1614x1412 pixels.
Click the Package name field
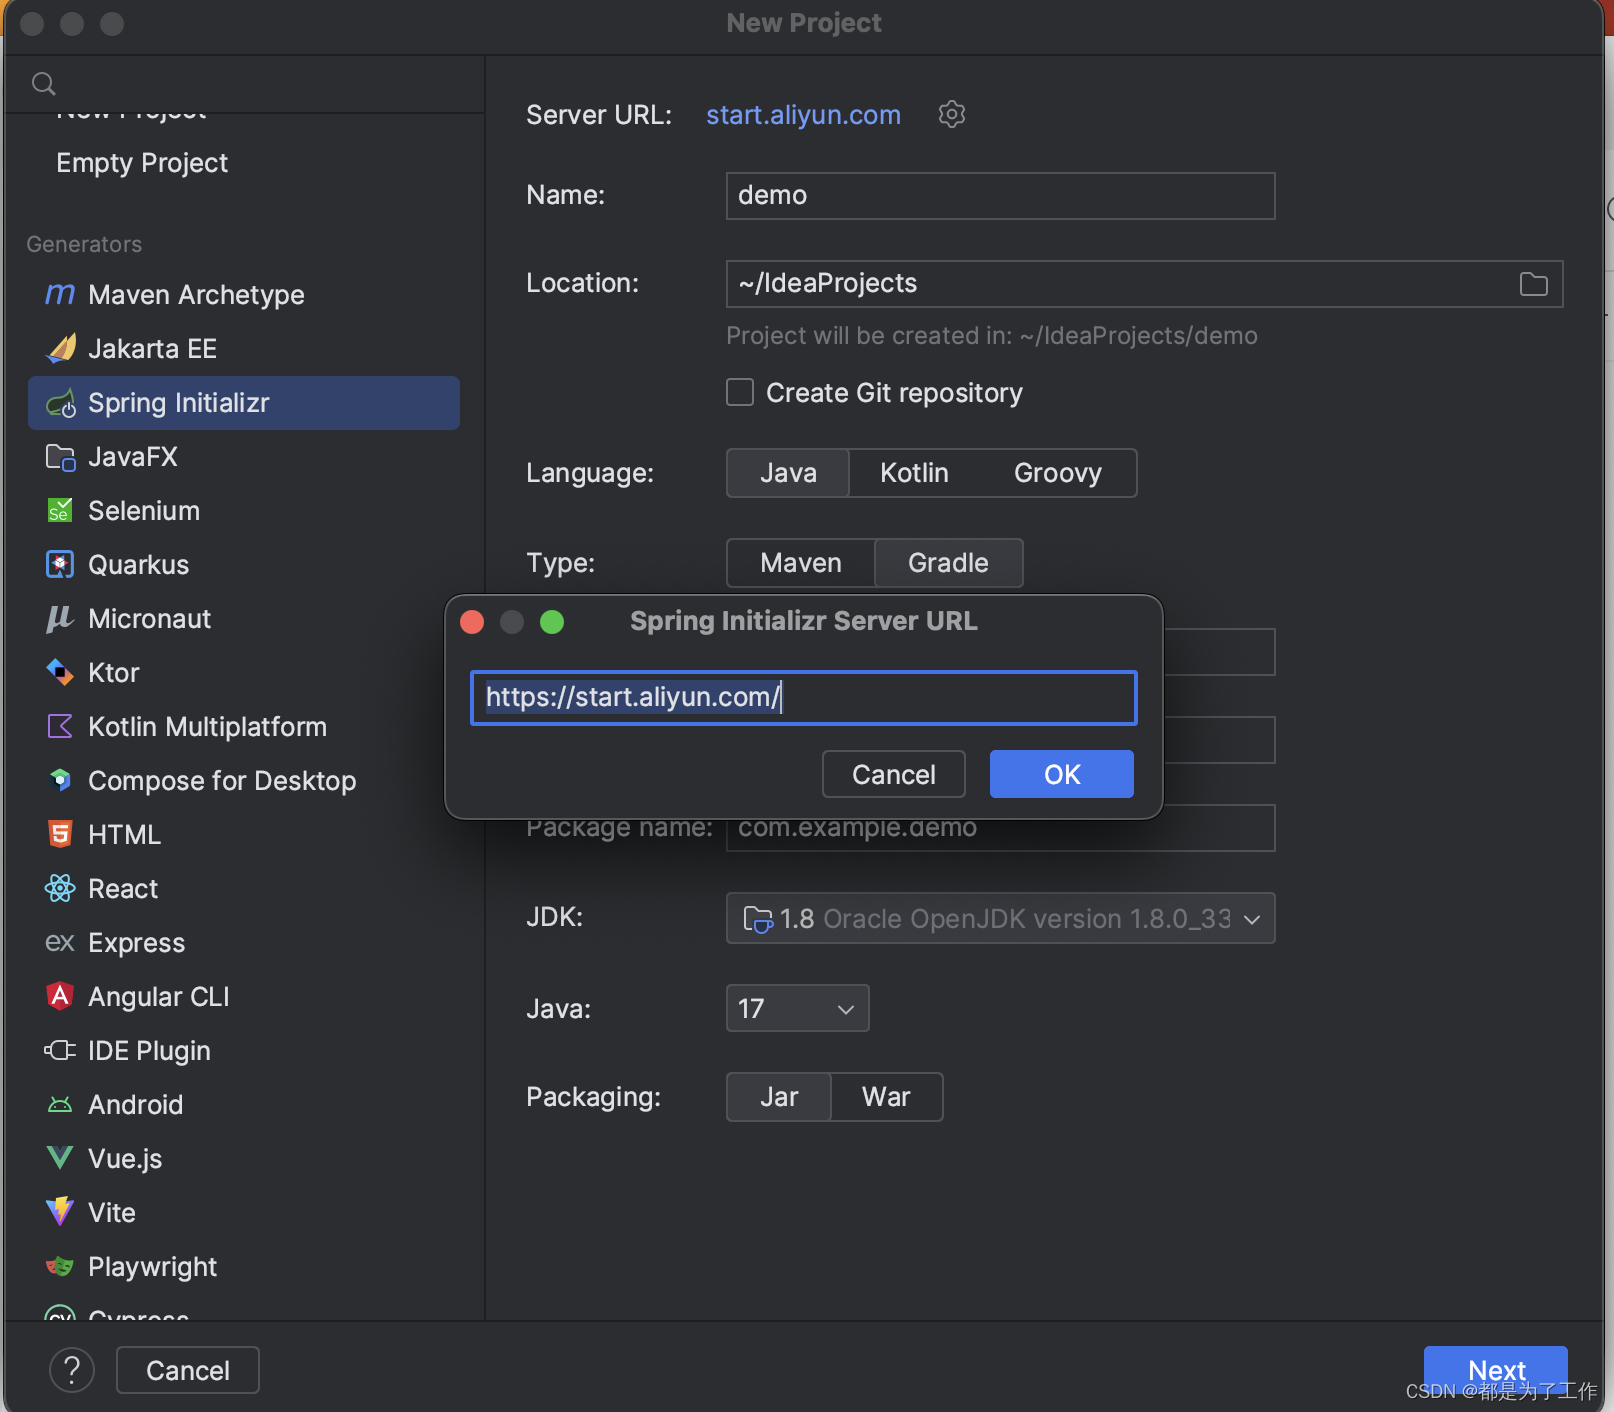coord(1000,829)
